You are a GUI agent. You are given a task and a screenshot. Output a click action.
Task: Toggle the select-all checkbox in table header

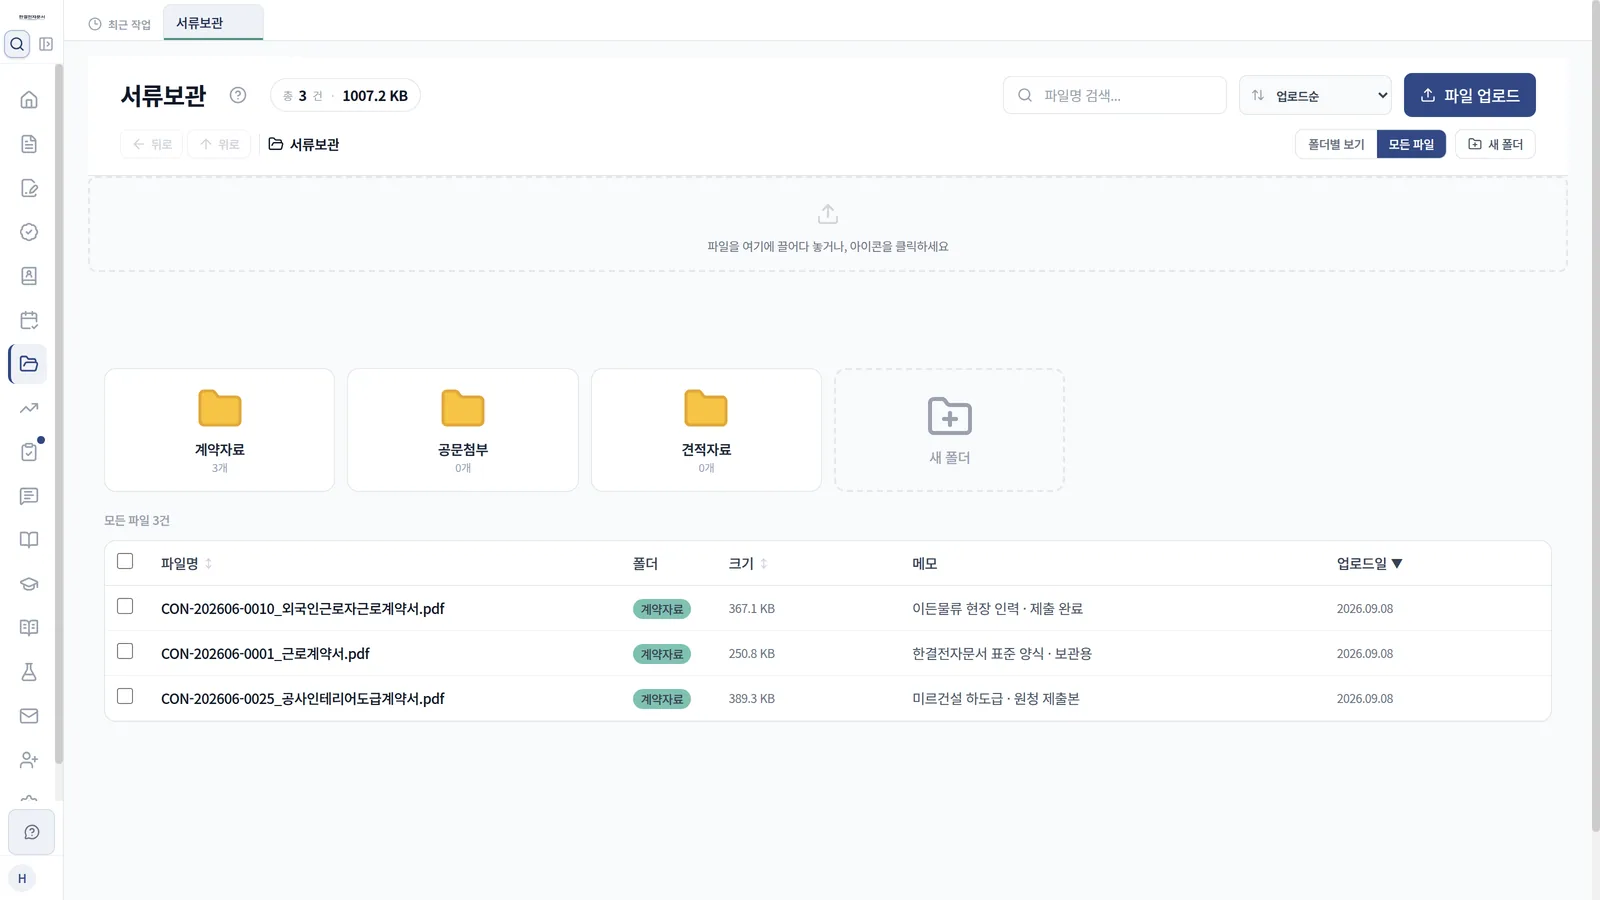(x=125, y=561)
